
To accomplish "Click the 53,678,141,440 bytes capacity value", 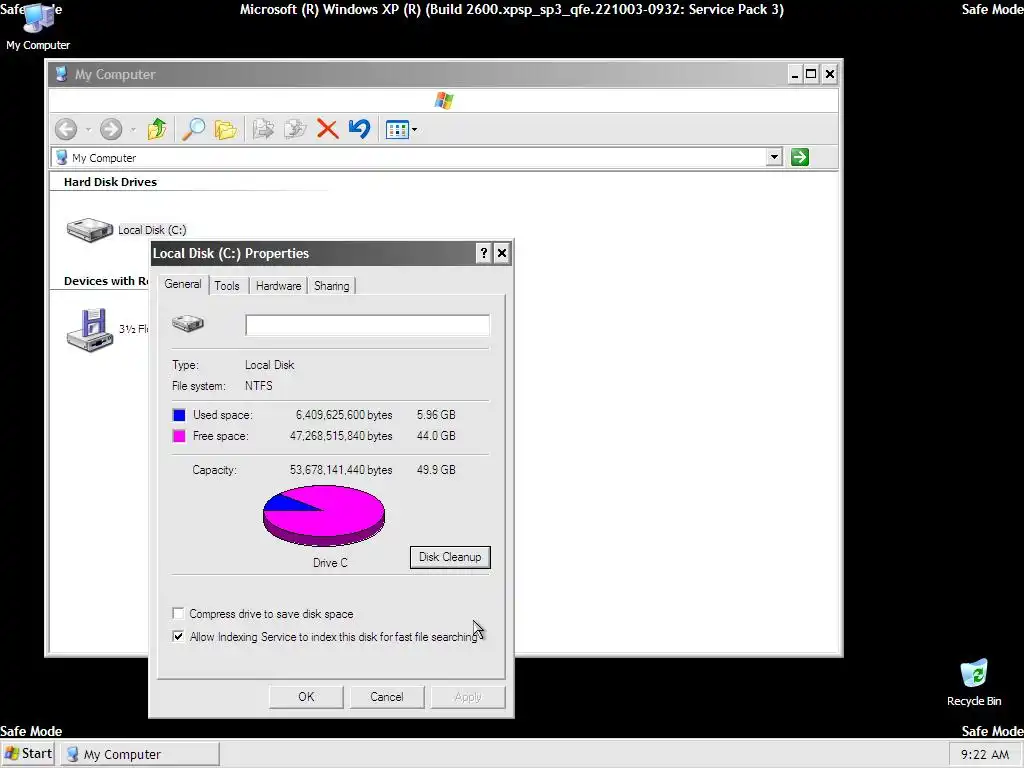I will (x=341, y=470).
